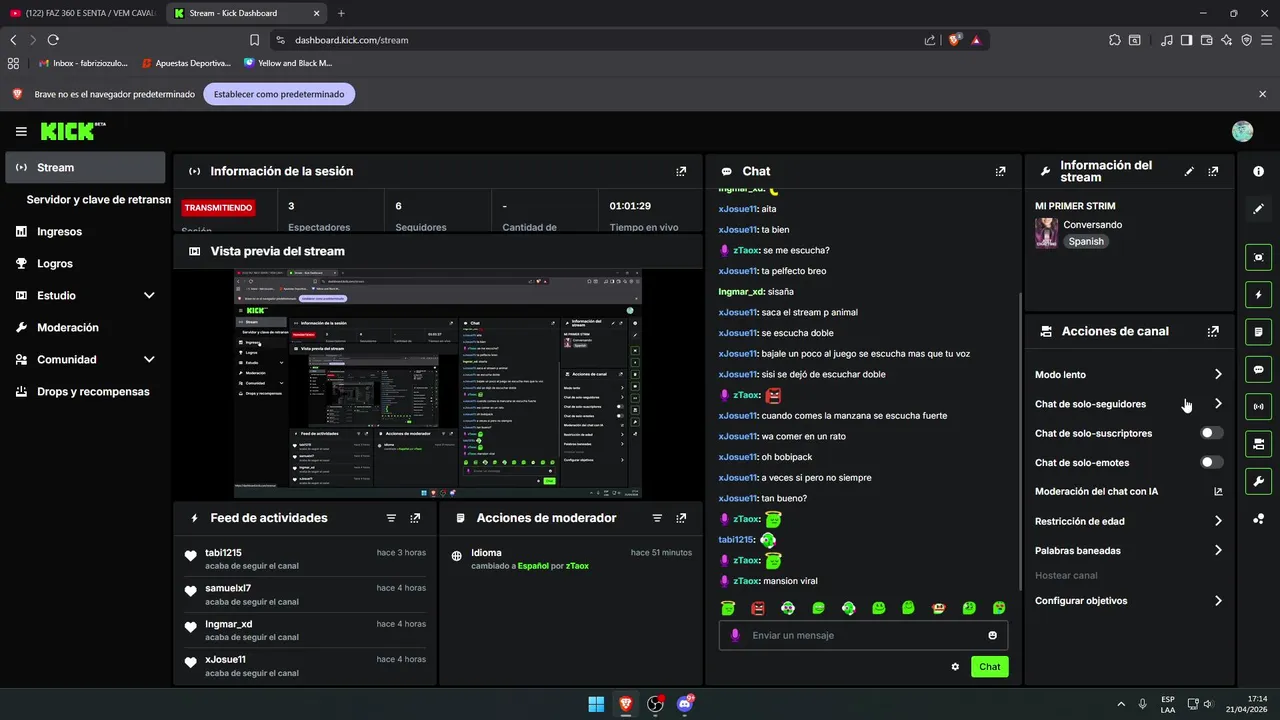Open Discord from the taskbar

point(685,704)
